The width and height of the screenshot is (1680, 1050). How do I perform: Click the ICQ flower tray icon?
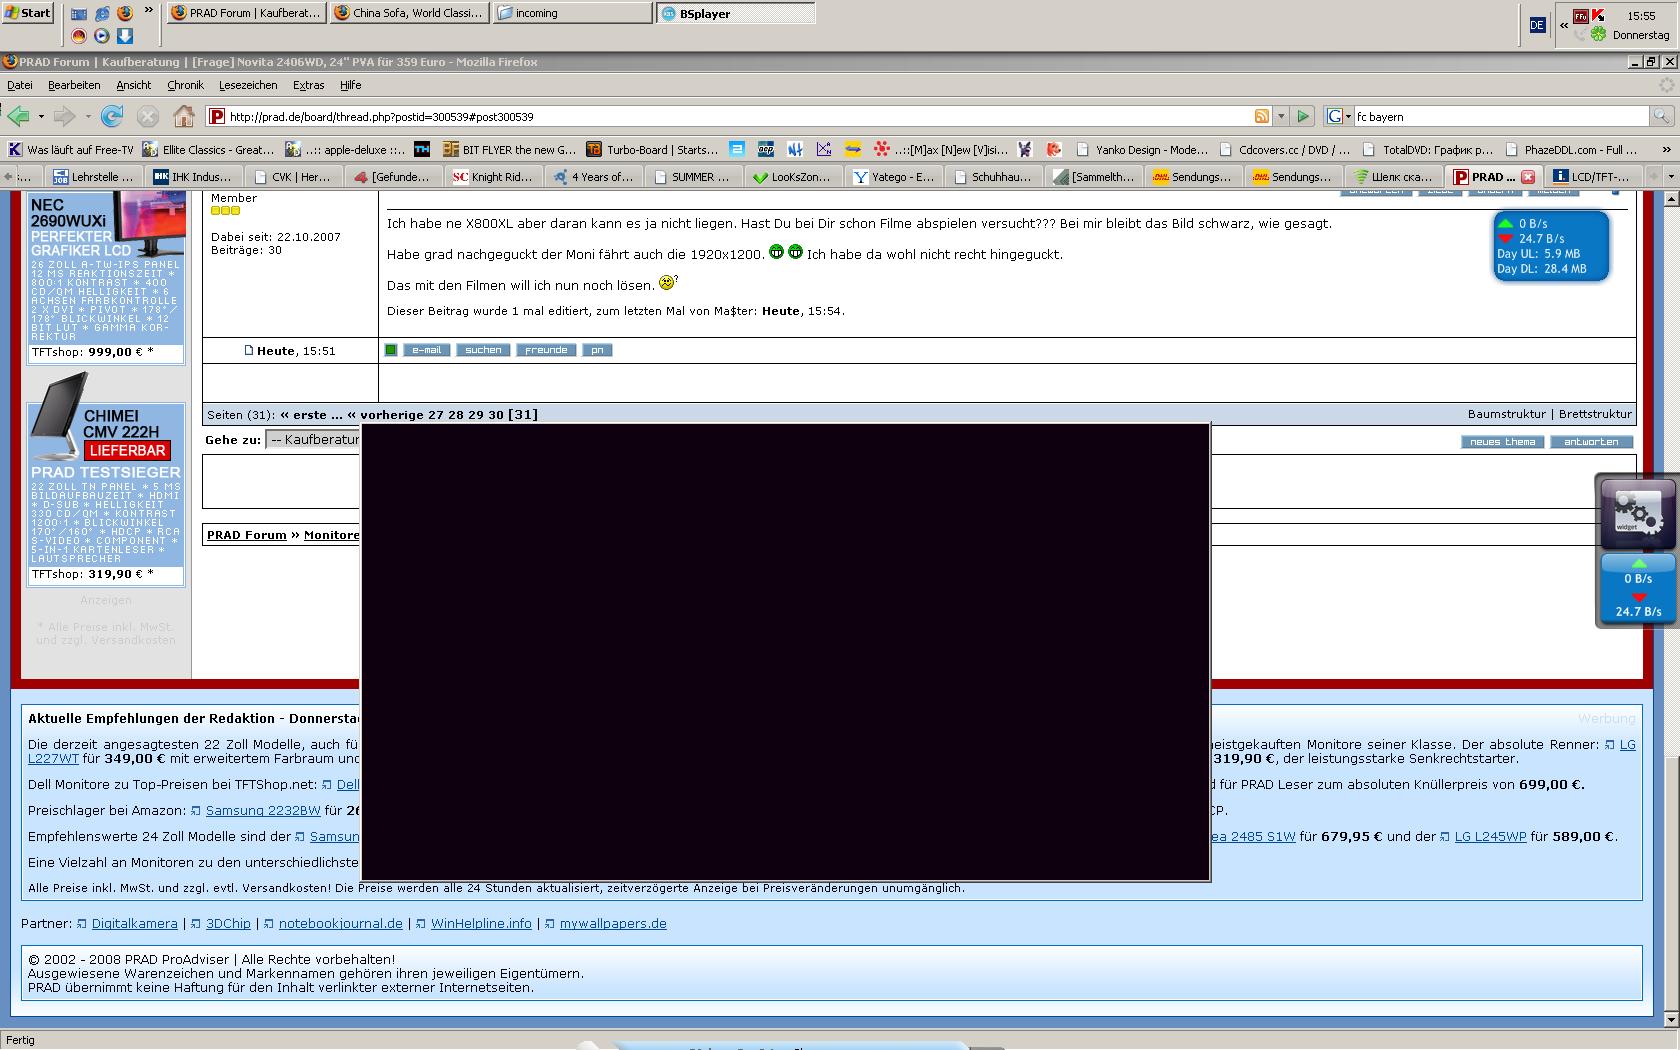[1599, 34]
